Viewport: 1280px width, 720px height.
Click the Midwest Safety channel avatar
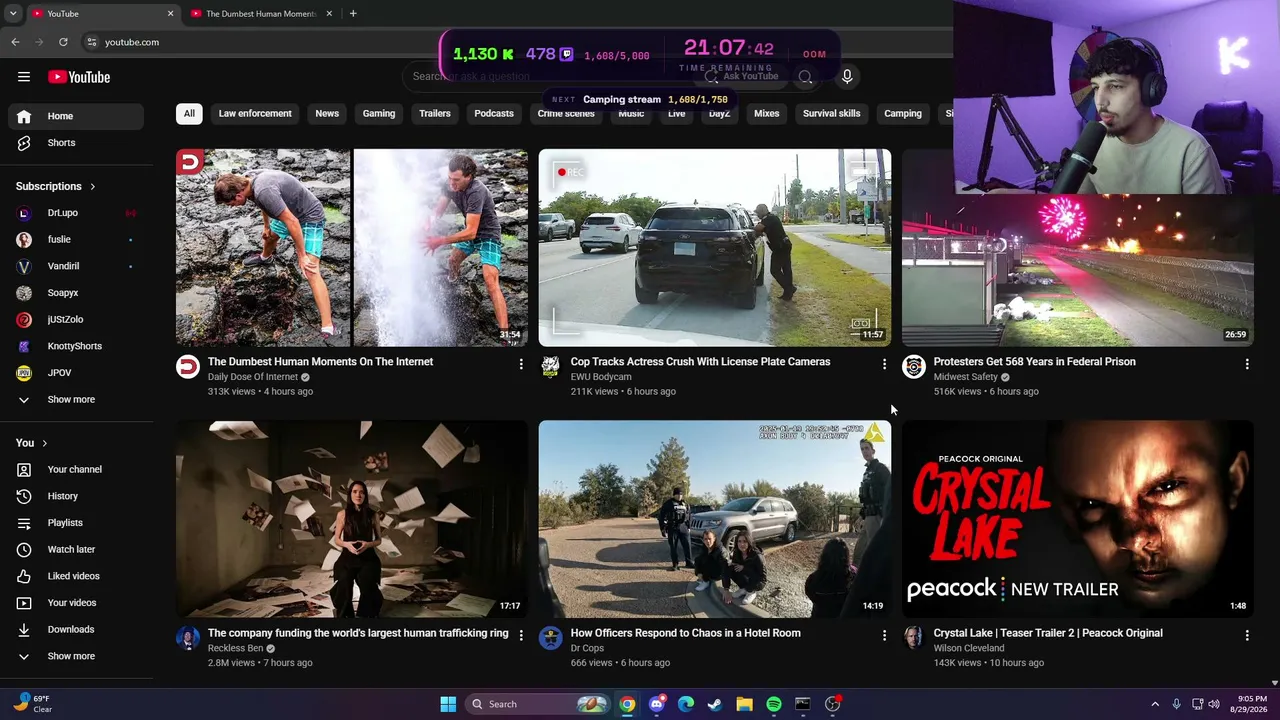(x=914, y=367)
